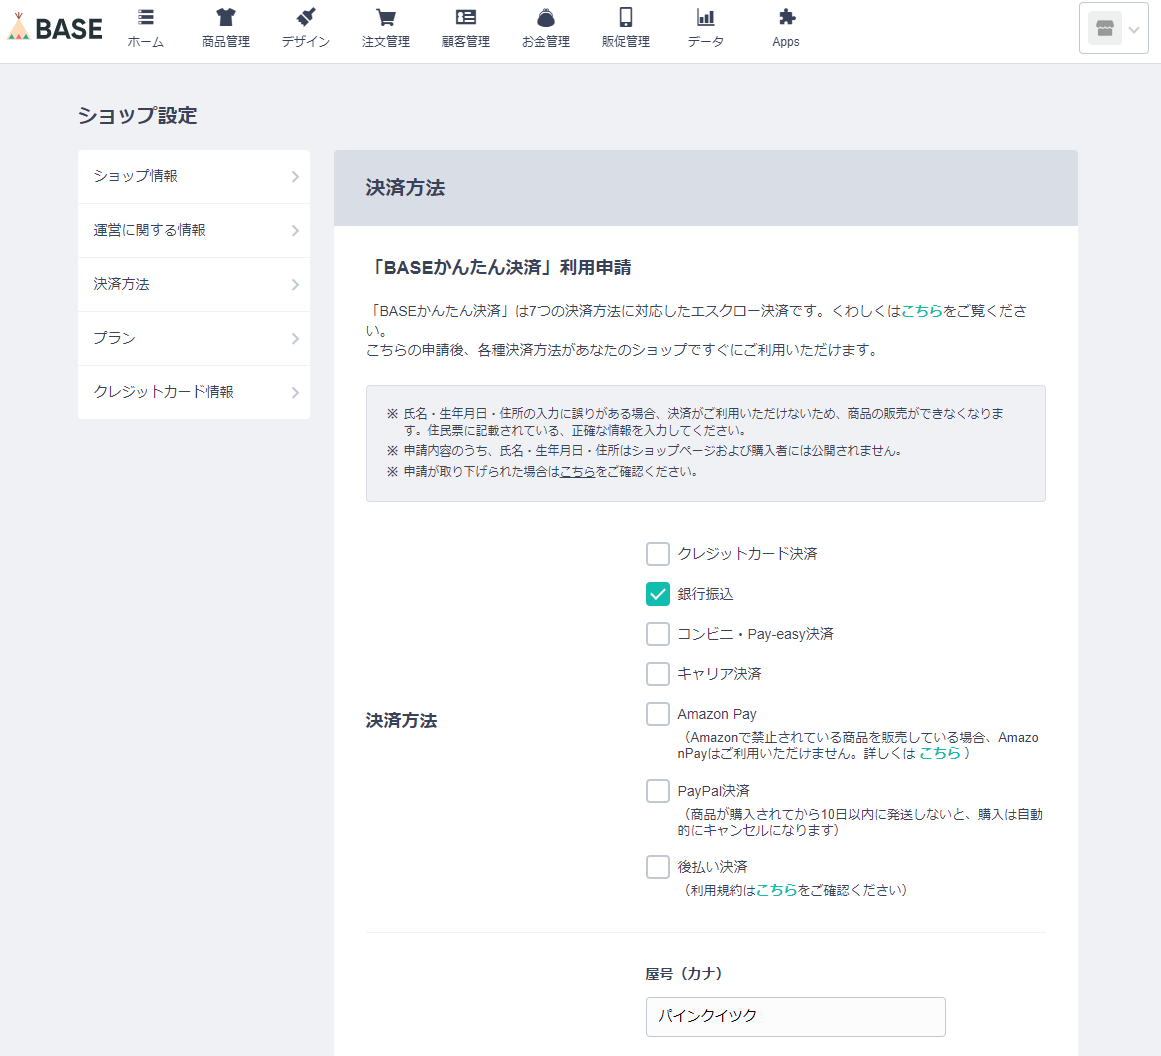Image resolution: width=1161 pixels, height=1056 pixels.
Task: Tick the Amazon Pay checkbox
Action: [657, 714]
